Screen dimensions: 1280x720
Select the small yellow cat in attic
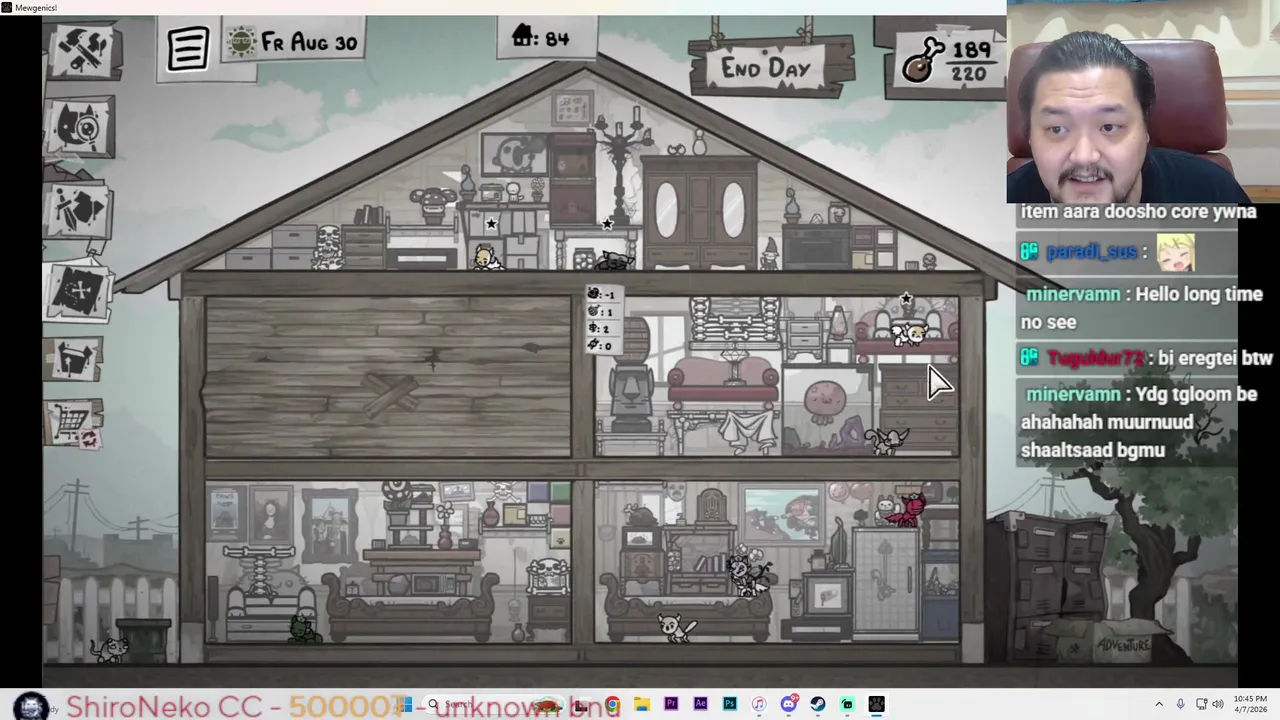coord(486,258)
